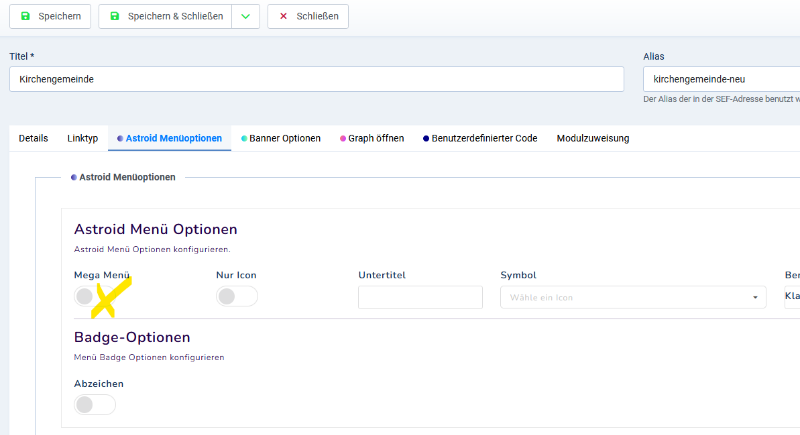Open the Symbol 'Wähle ein Icon' dropdown
Viewport: 800px width, 435px height.
(633, 297)
